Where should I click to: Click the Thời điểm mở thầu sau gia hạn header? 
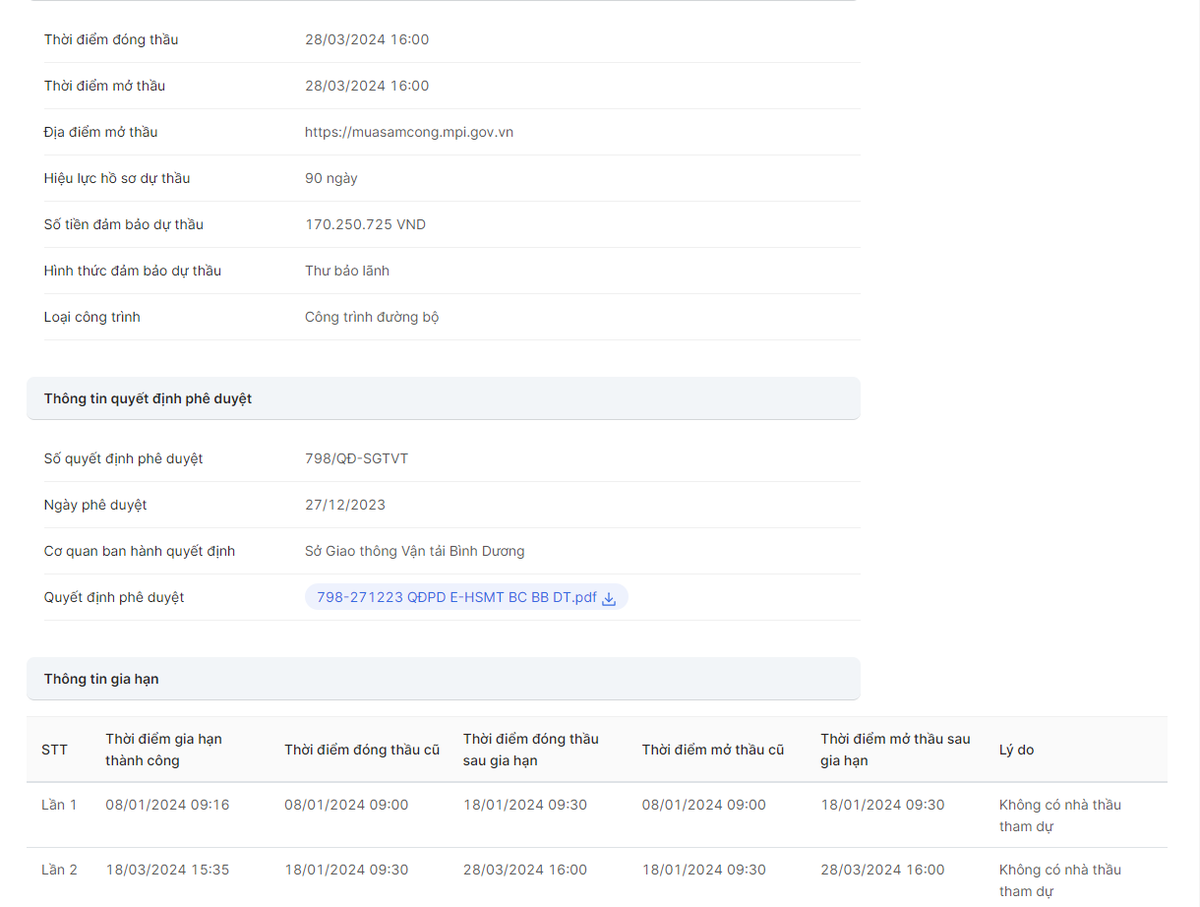[895, 750]
